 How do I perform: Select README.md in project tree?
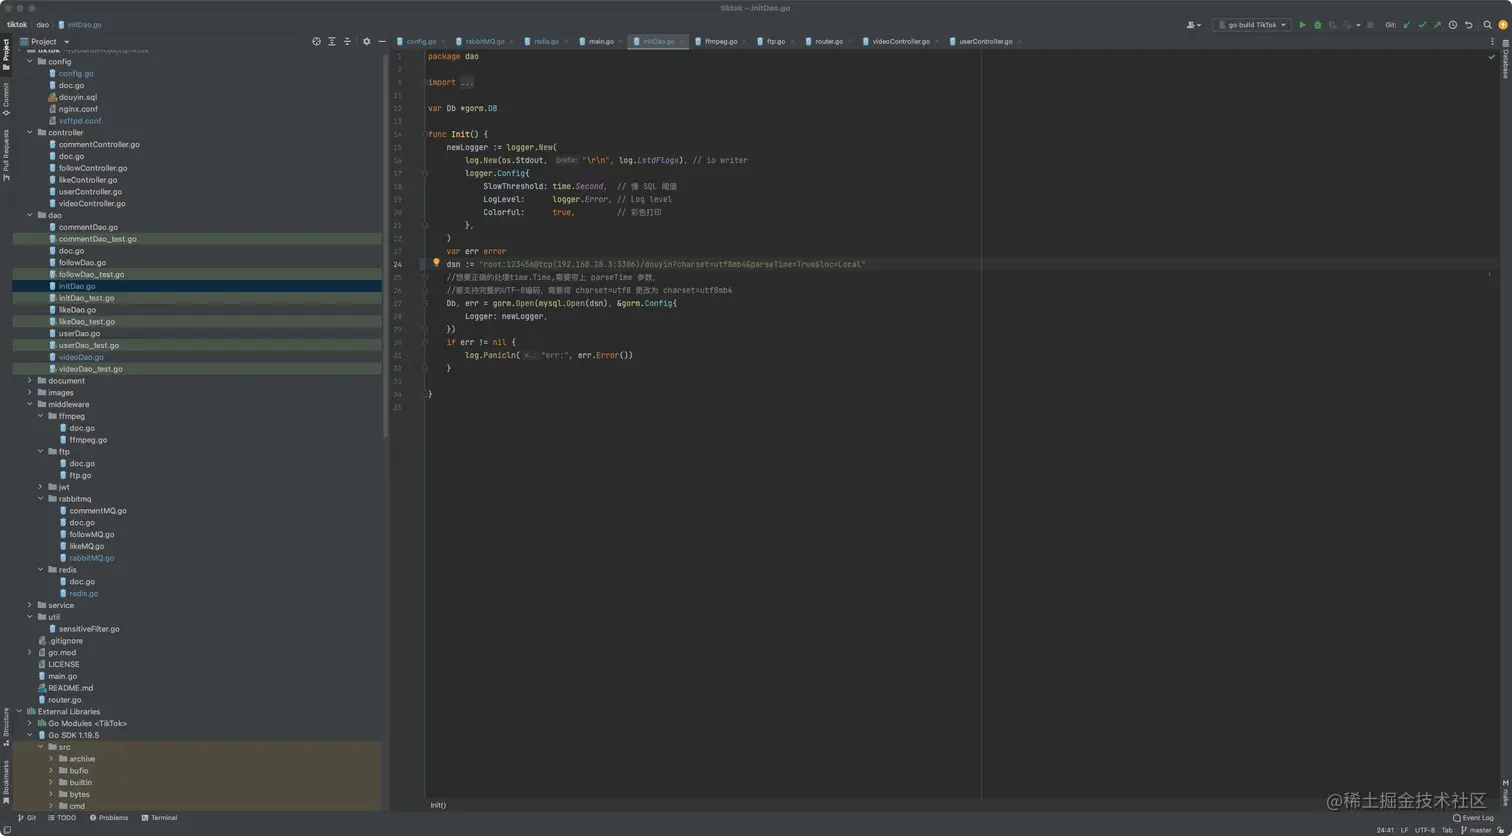click(71, 688)
